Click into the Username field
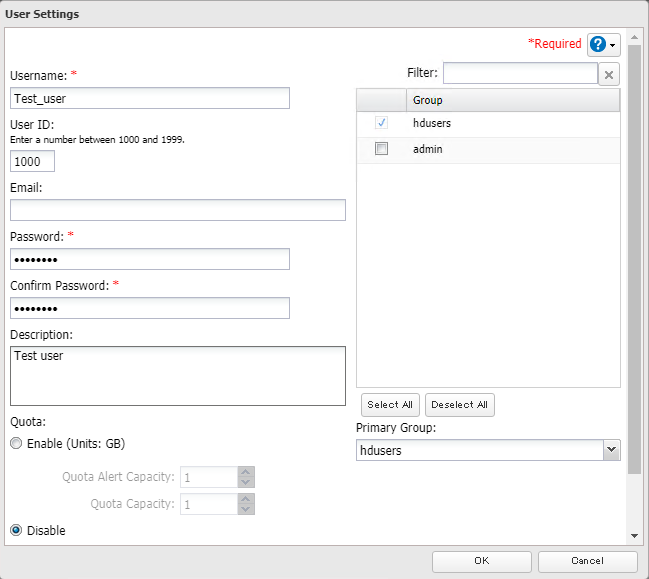 [x=150, y=98]
